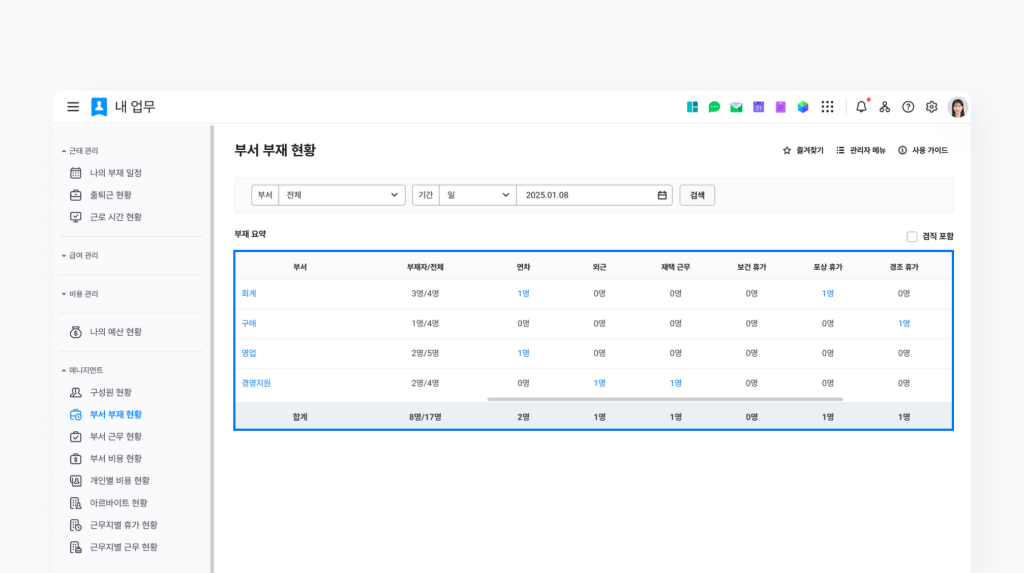
Task: Open the organization chart icon
Action: pos(885,106)
